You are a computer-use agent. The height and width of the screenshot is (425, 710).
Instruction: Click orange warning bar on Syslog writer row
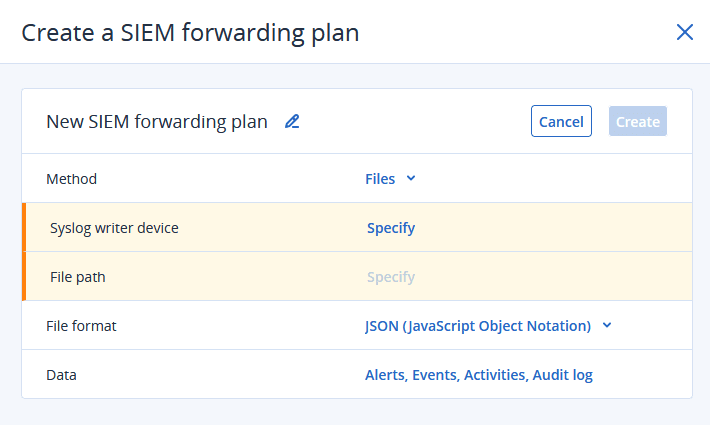[24, 228]
